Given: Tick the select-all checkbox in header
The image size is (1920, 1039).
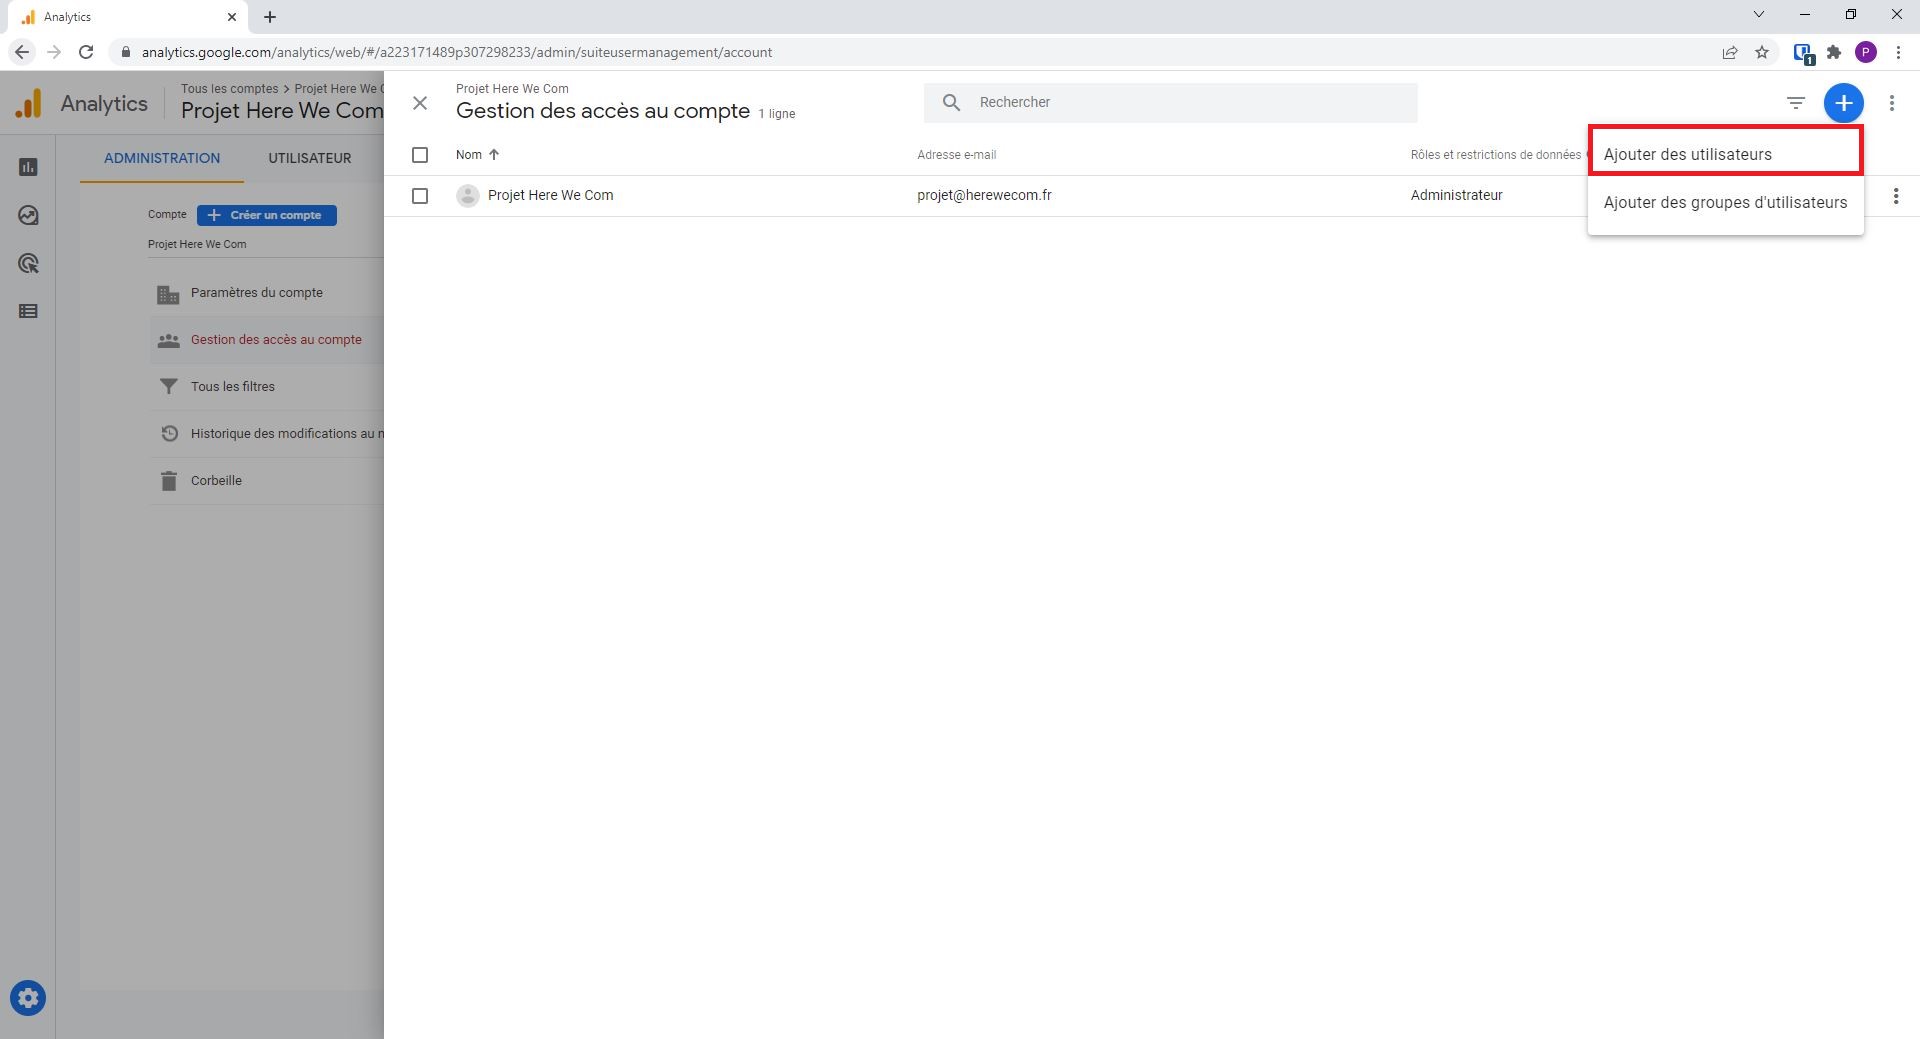Looking at the screenshot, I should pyautogui.click(x=420, y=155).
